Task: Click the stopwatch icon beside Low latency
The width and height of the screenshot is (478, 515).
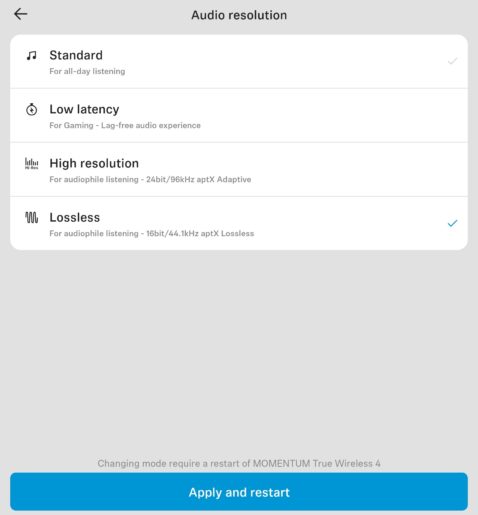Action: click(x=32, y=109)
